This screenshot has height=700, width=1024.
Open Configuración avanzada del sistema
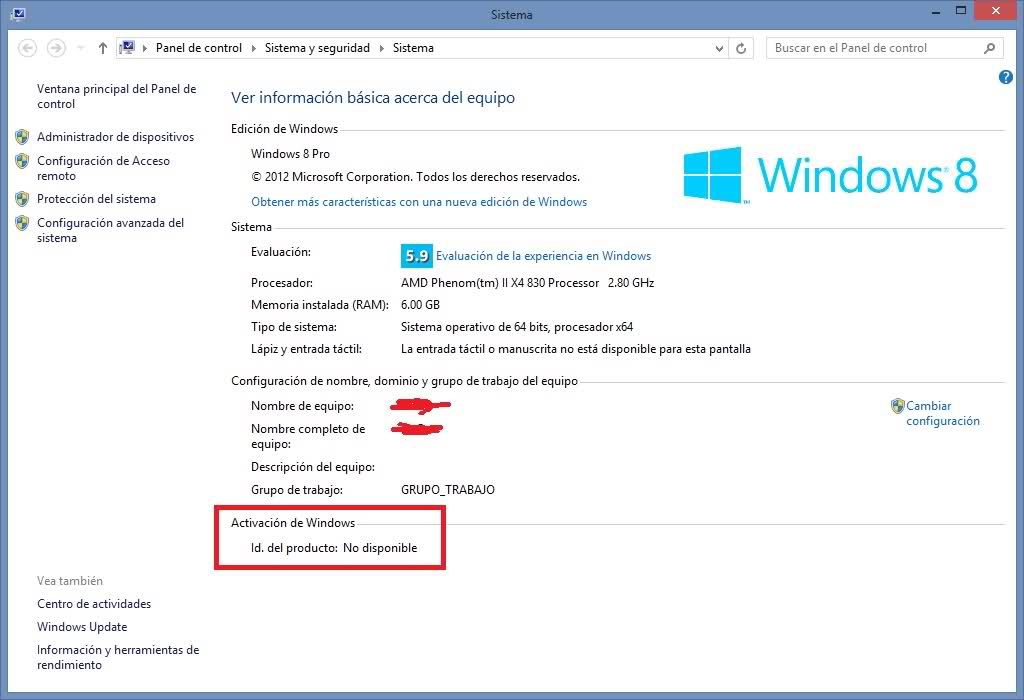(x=110, y=230)
